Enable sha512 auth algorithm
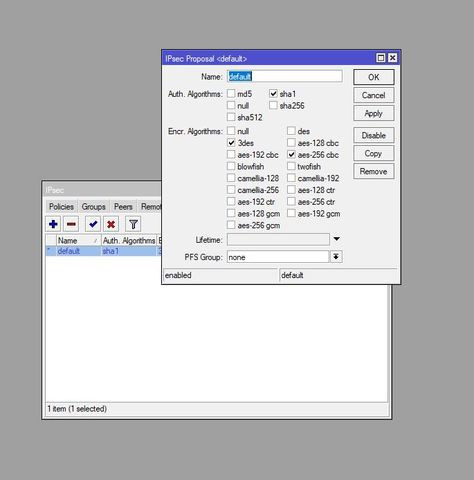Screen dimensions: 474x480 231,117
